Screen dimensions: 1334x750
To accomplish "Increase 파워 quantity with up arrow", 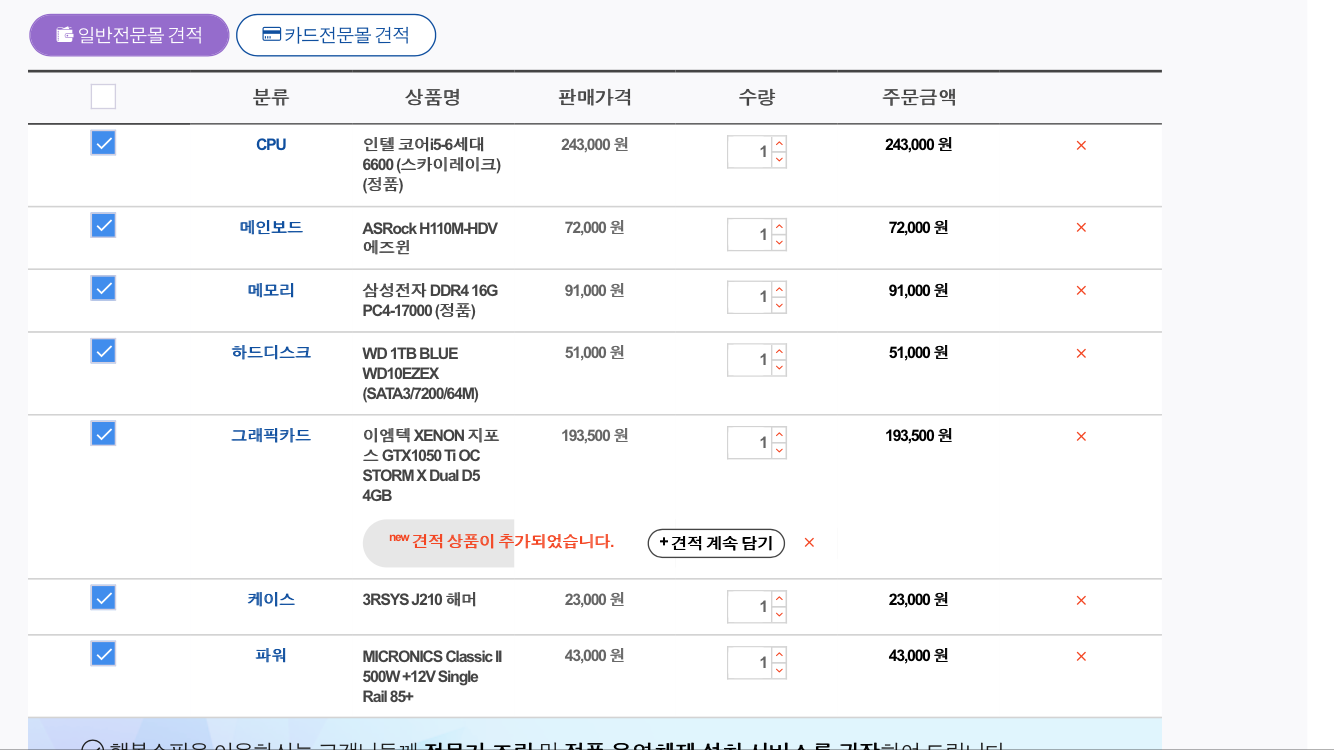I will tap(779, 654).
